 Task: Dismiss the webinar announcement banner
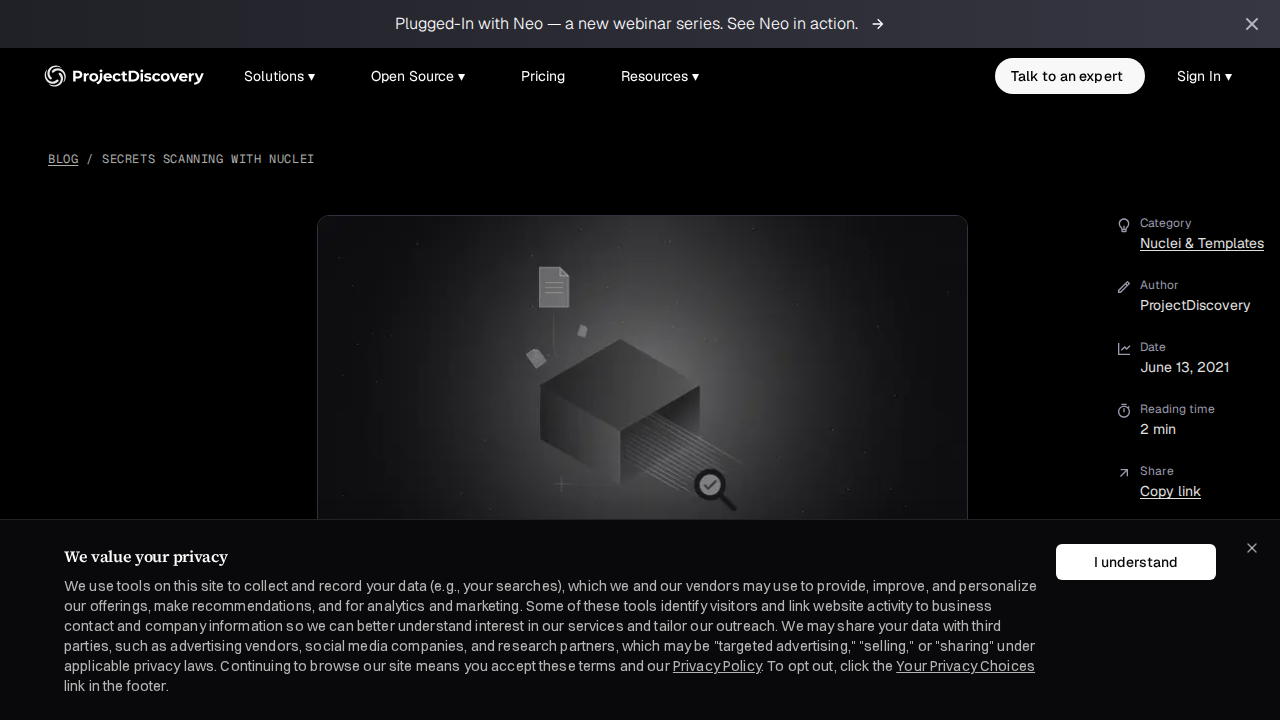tap(1252, 24)
